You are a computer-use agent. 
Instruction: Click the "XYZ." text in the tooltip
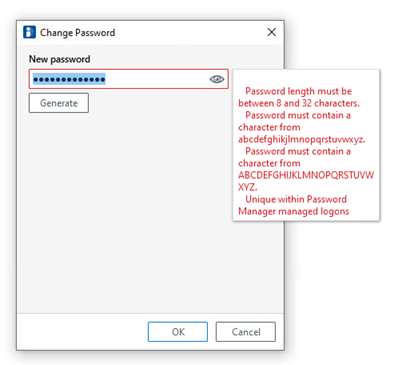click(x=248, y=187)
